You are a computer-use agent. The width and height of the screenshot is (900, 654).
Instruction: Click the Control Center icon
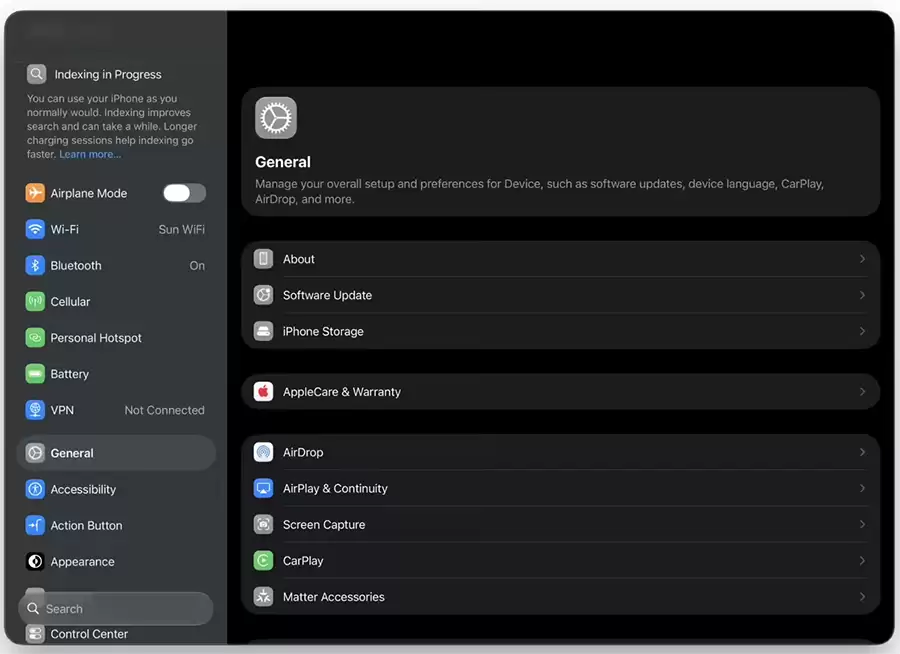[35, 634]
